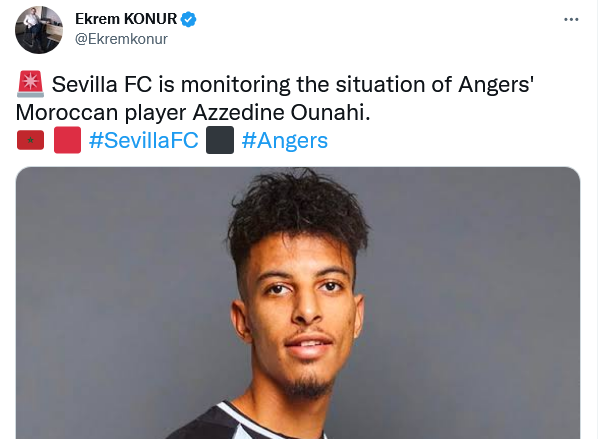Open the #SevillaFC hashtag
This screenshot has width=599, height=439.
click(144, 140)
